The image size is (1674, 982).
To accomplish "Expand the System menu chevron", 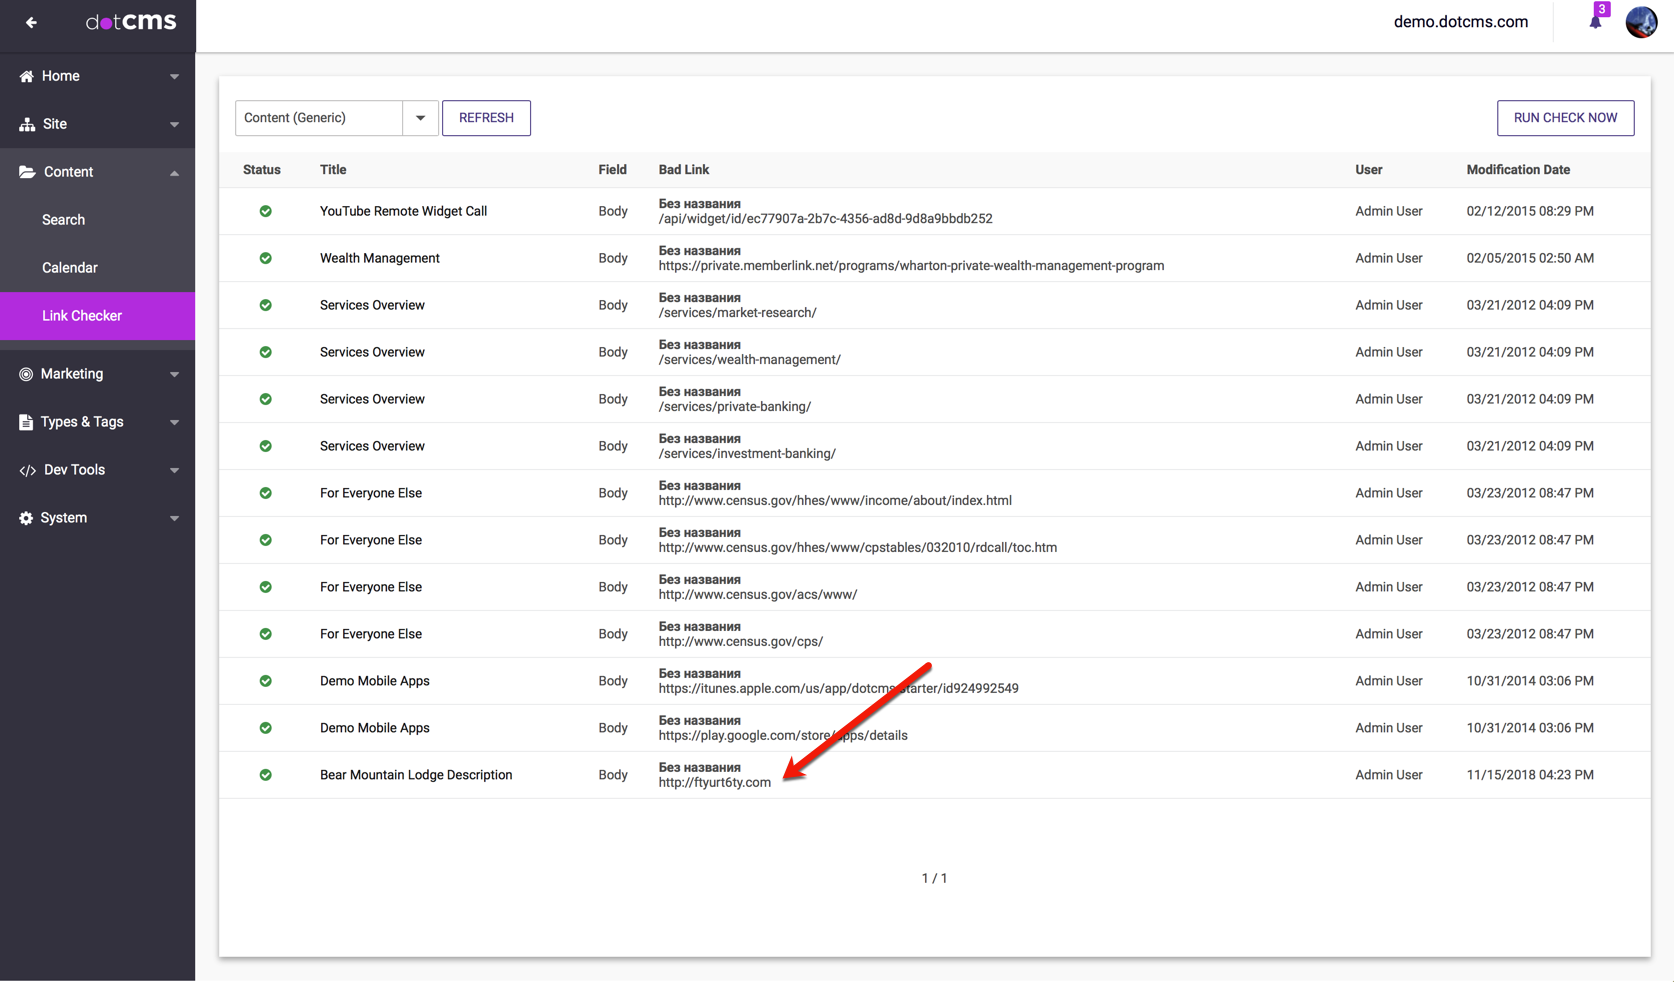I will [x=174, y=518].
